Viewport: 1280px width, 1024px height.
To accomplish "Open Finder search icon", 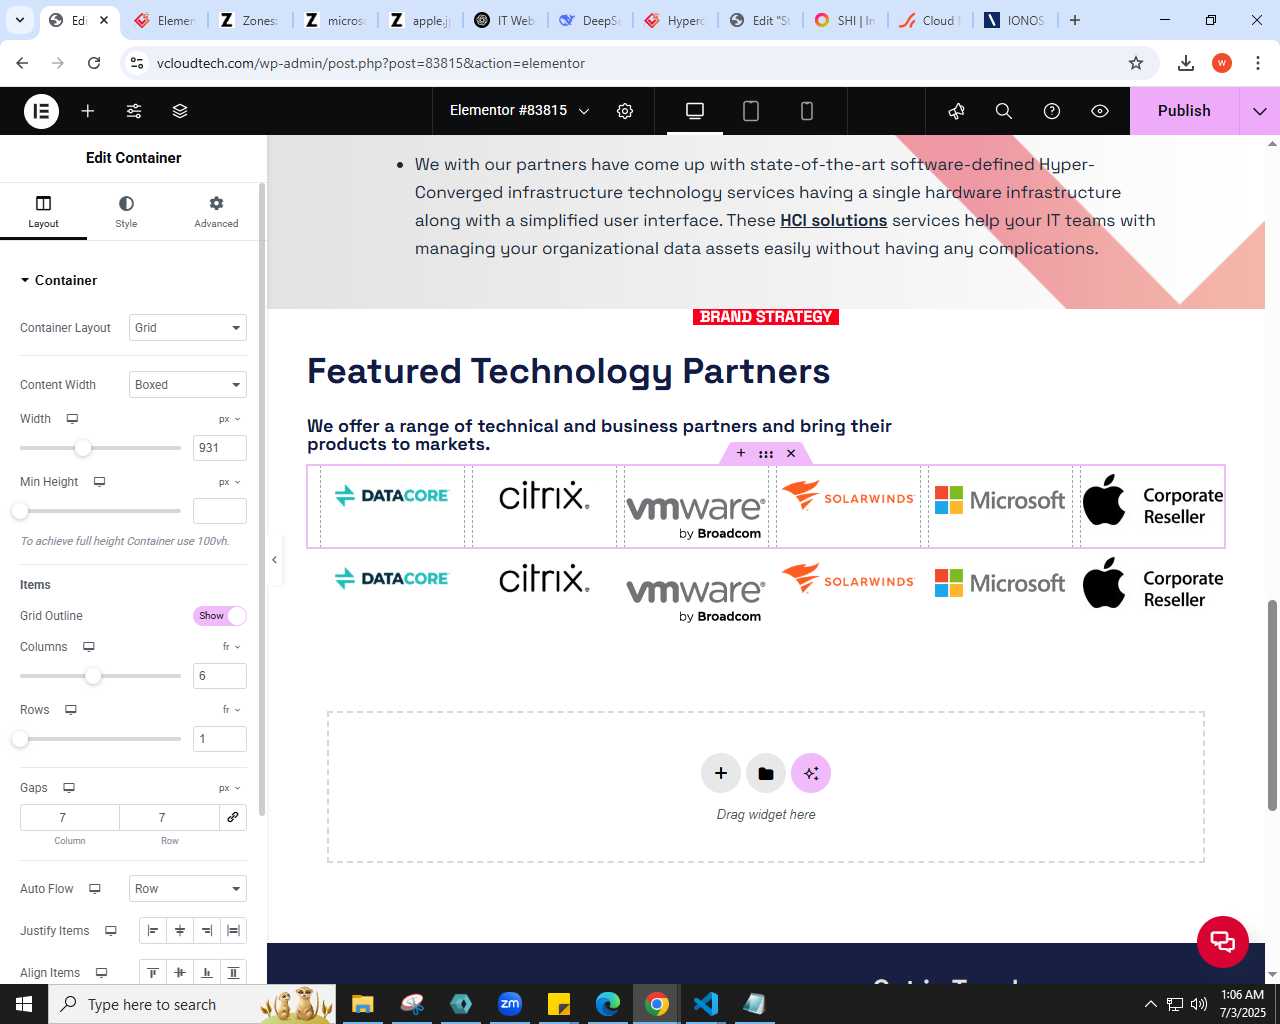I will (x=1004, y=111).
